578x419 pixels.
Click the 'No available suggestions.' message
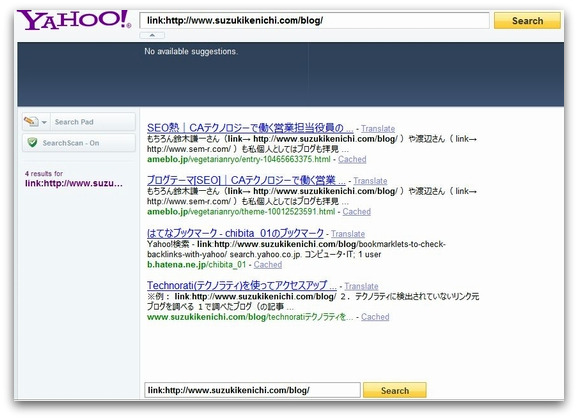[x=191, y=51]
